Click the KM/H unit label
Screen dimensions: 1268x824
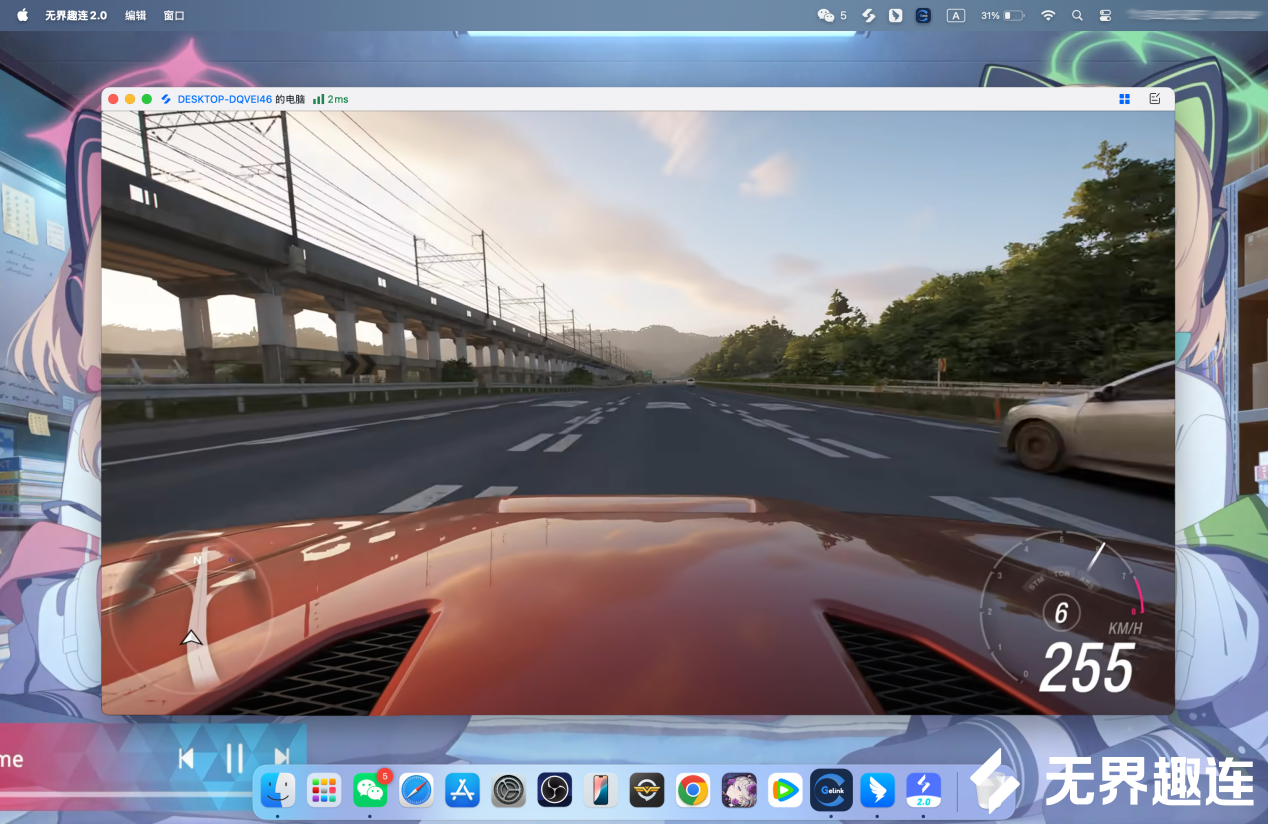point(1125,628)
